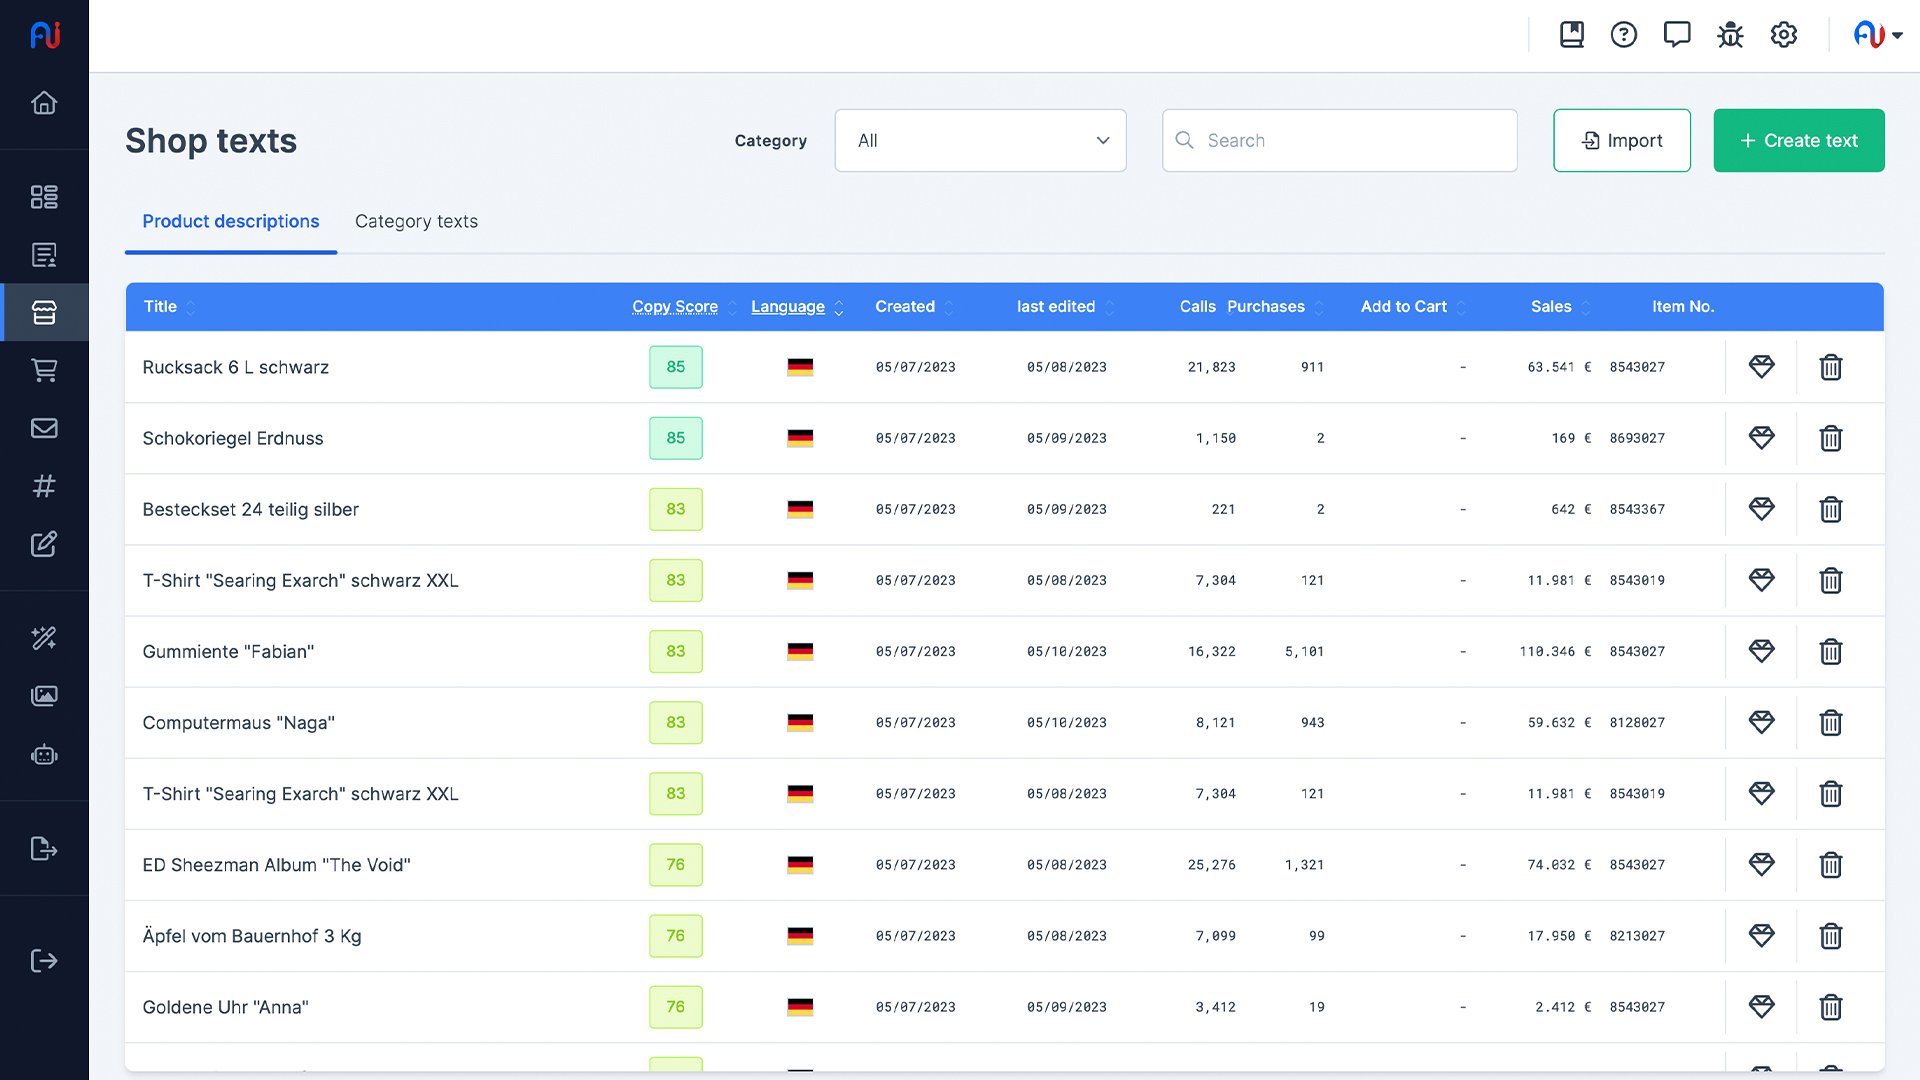Click the shopping cart sidebar icon
Screen dimensions: 1920x1080
pos(44,370)
